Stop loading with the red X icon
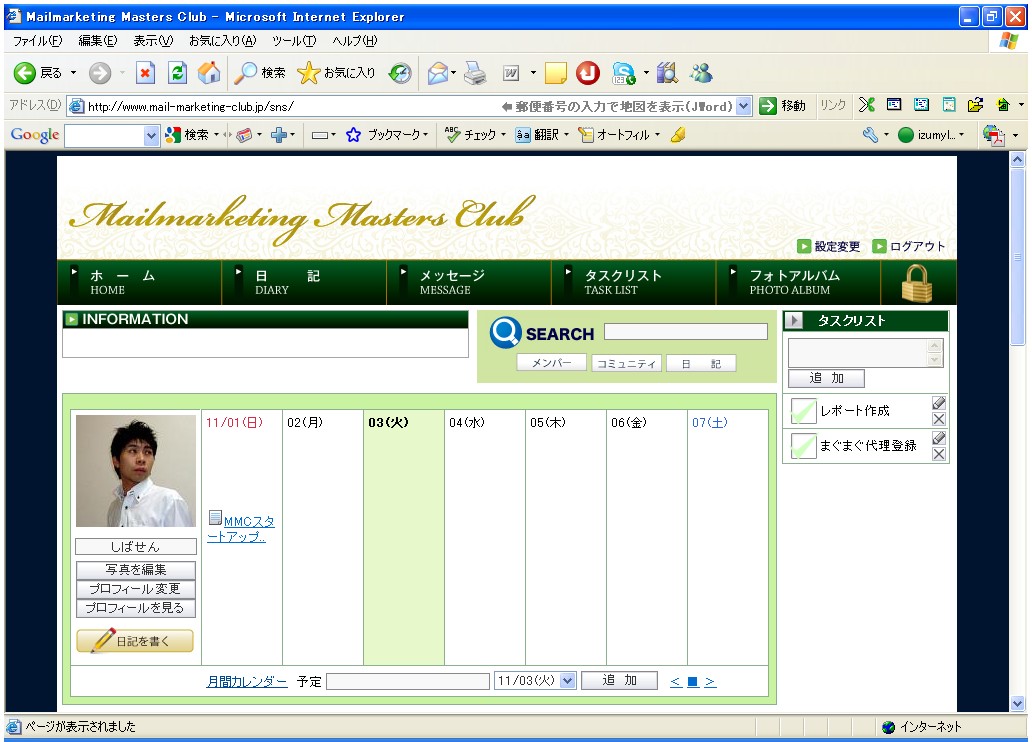The height and width of the screenshot is (742, 1032). point(145,72)
